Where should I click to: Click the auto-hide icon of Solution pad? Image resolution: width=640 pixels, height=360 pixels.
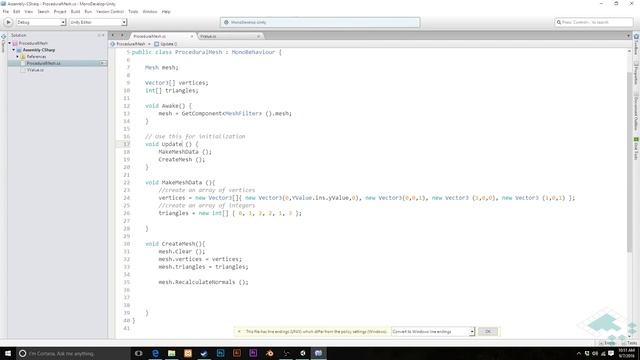pos(99,36)
